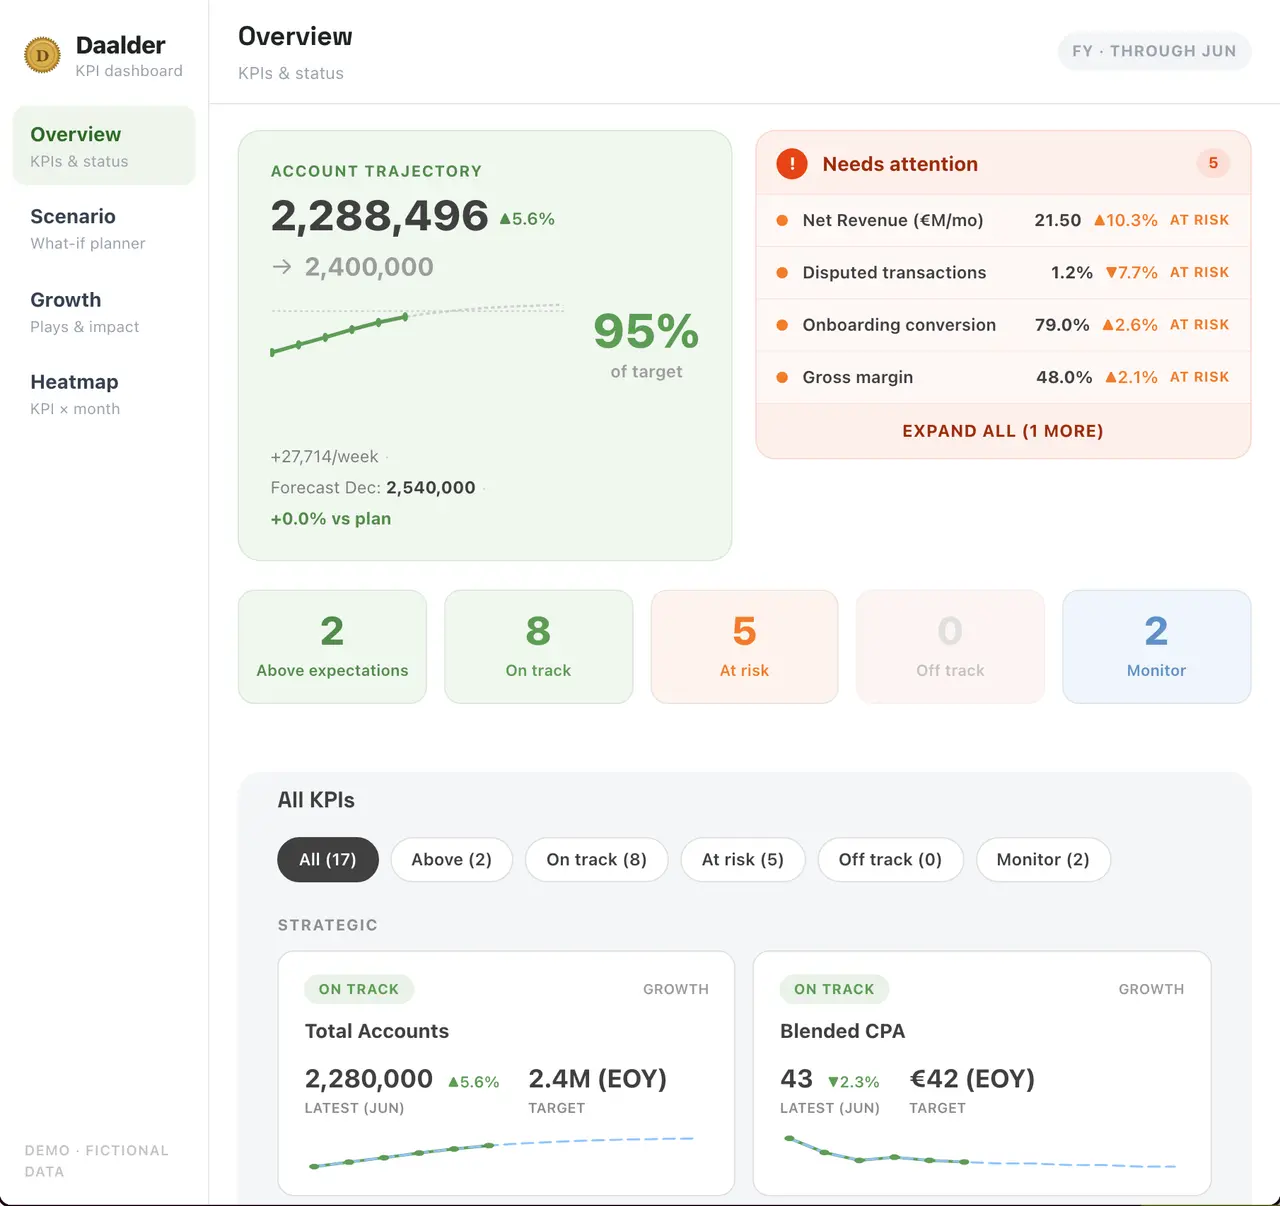This screenshot has width=1280, height=1206.
Task: Open the Total Accounts KPI card
Action: [x=506, y=1073]
